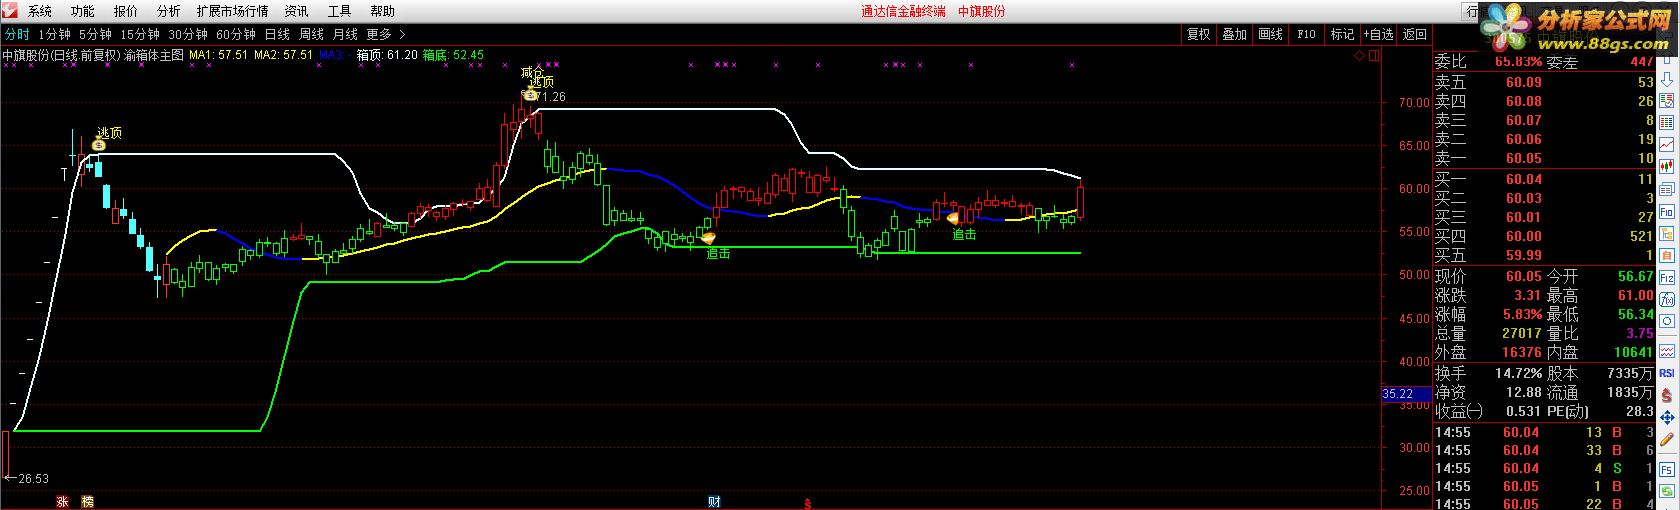Click the 买一 60.04 quote row
The height and width of the screenshot is (510, 1680).
coord(1545,179)
